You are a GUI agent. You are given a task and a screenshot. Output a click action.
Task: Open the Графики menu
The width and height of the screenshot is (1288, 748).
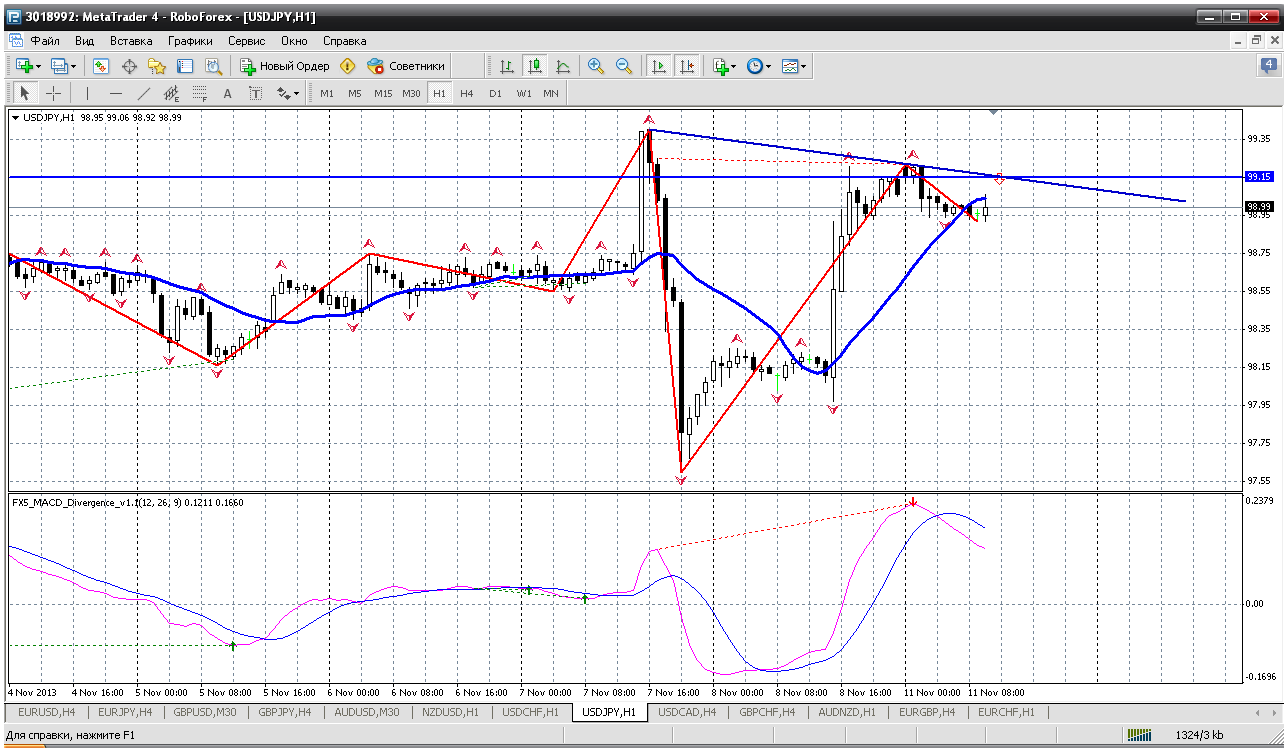click(x=190, y=41)
